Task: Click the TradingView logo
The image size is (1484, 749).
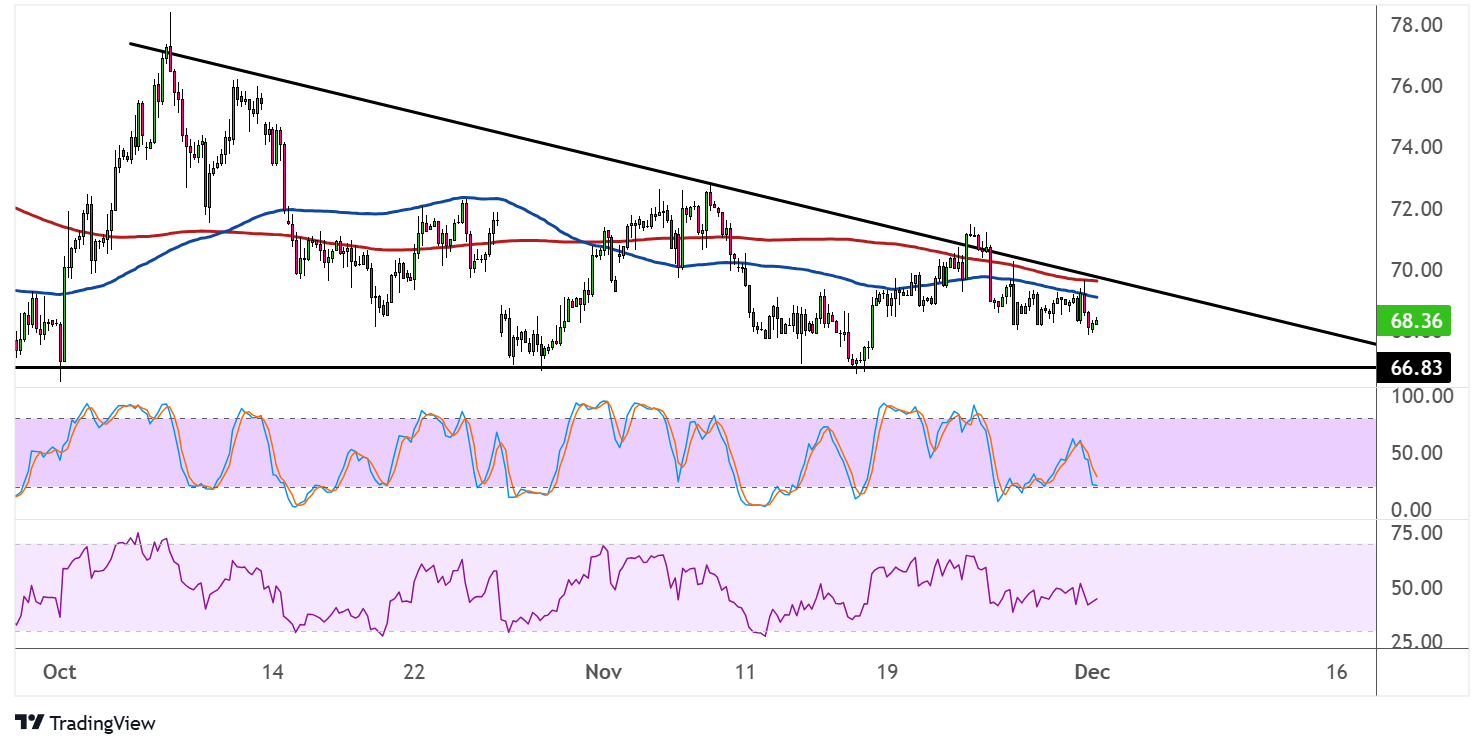Action: (86, 722)
